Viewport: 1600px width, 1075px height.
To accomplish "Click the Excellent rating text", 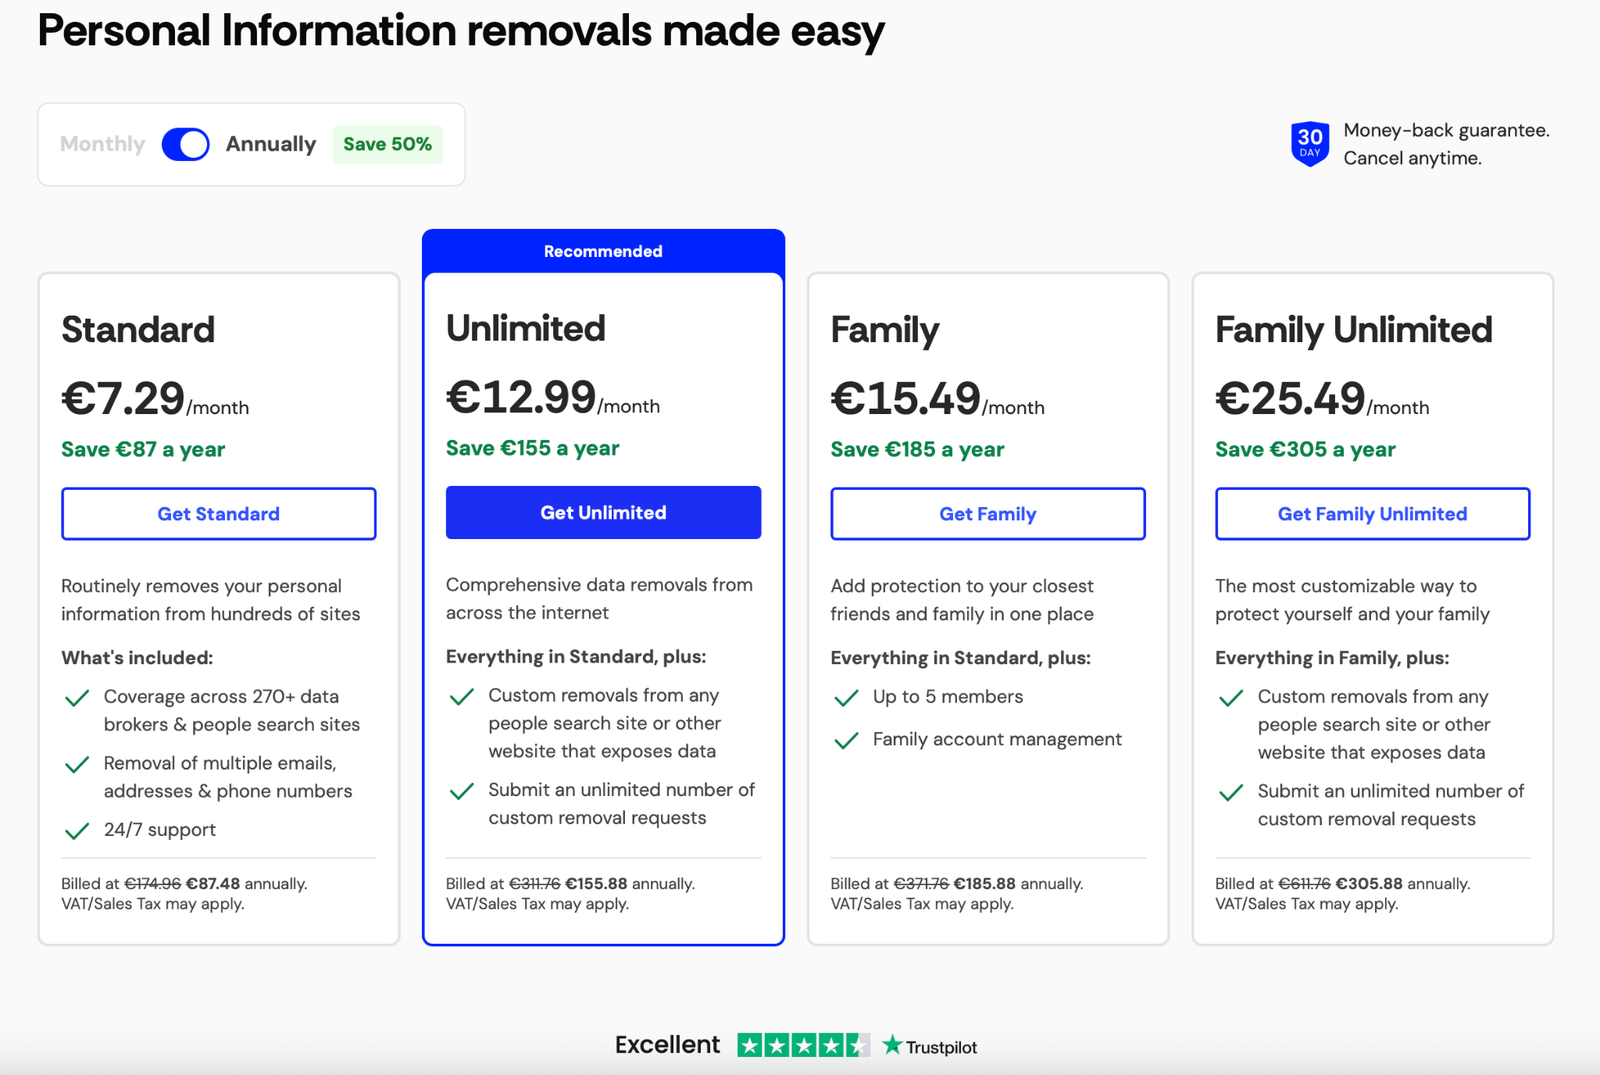I will [667, 1045].
